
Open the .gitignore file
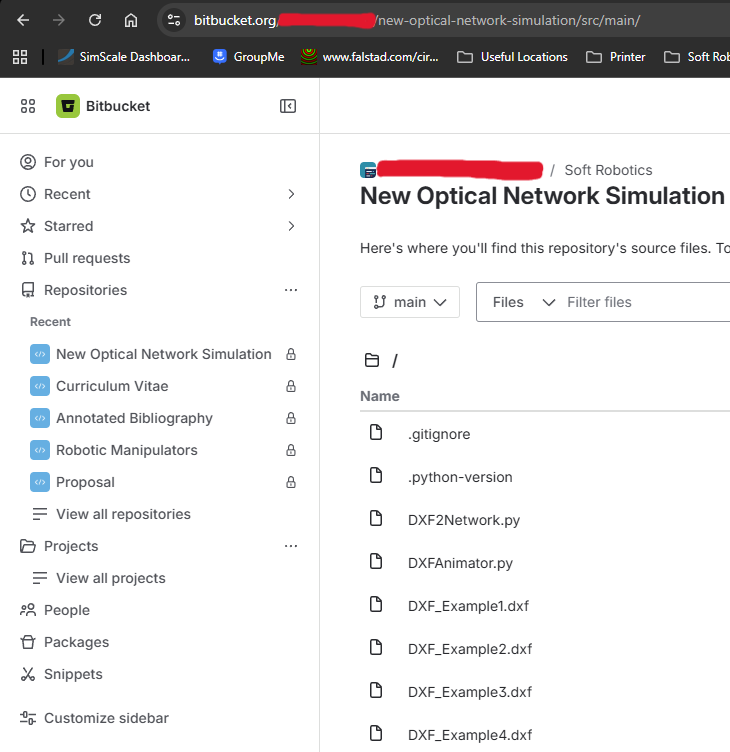tap(439, 434)
